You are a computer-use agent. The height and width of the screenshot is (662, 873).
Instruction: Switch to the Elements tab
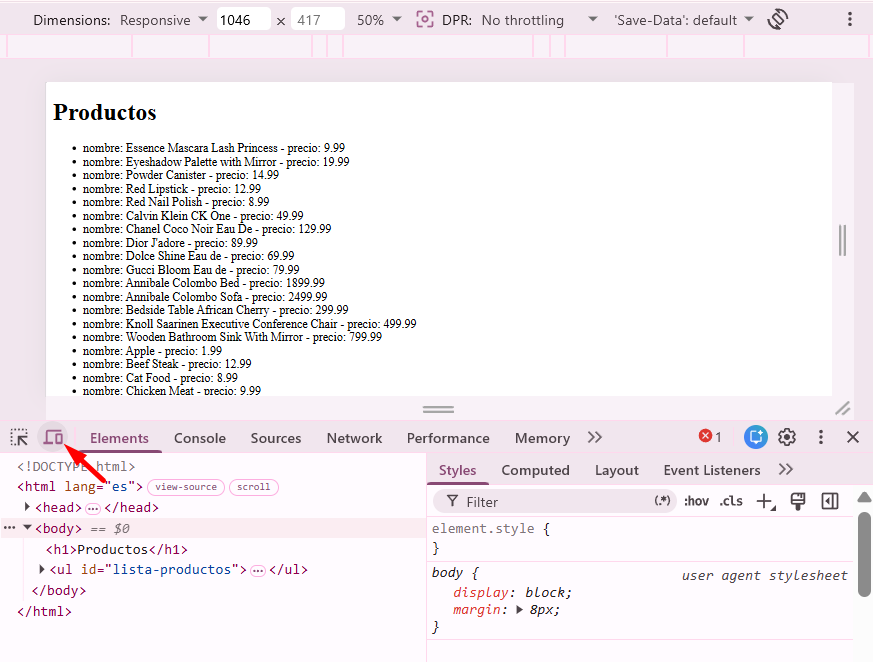coord(119,438)
